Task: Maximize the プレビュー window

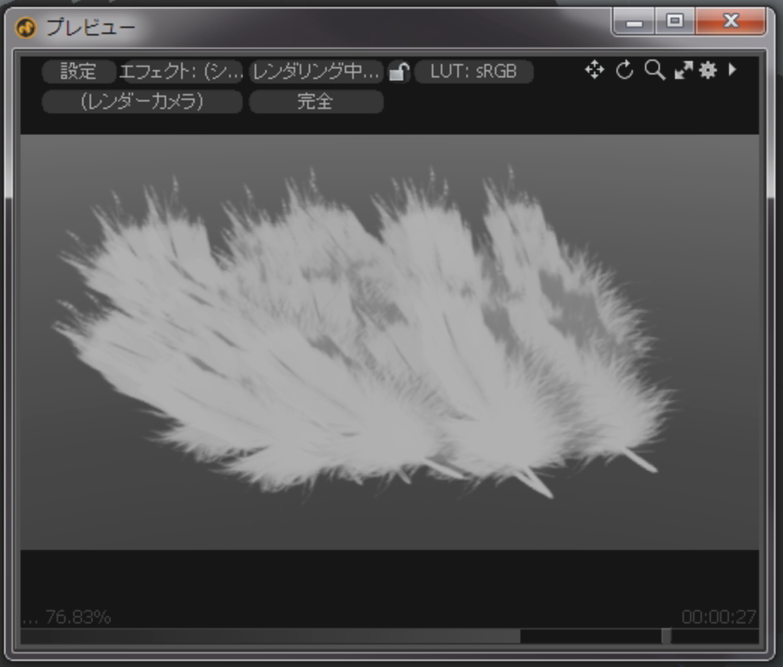Action: pyautogui.click(x=676, y=21)
